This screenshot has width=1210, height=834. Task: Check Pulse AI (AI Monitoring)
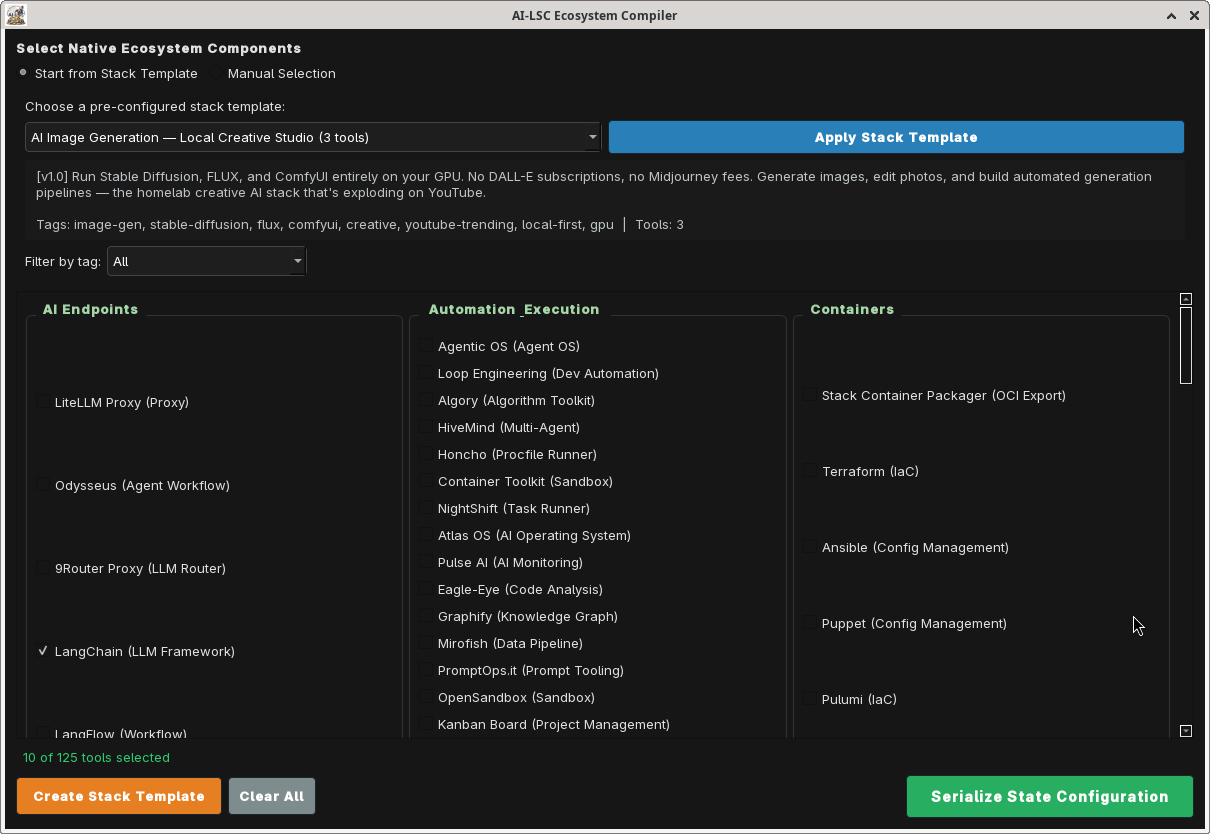501,563
